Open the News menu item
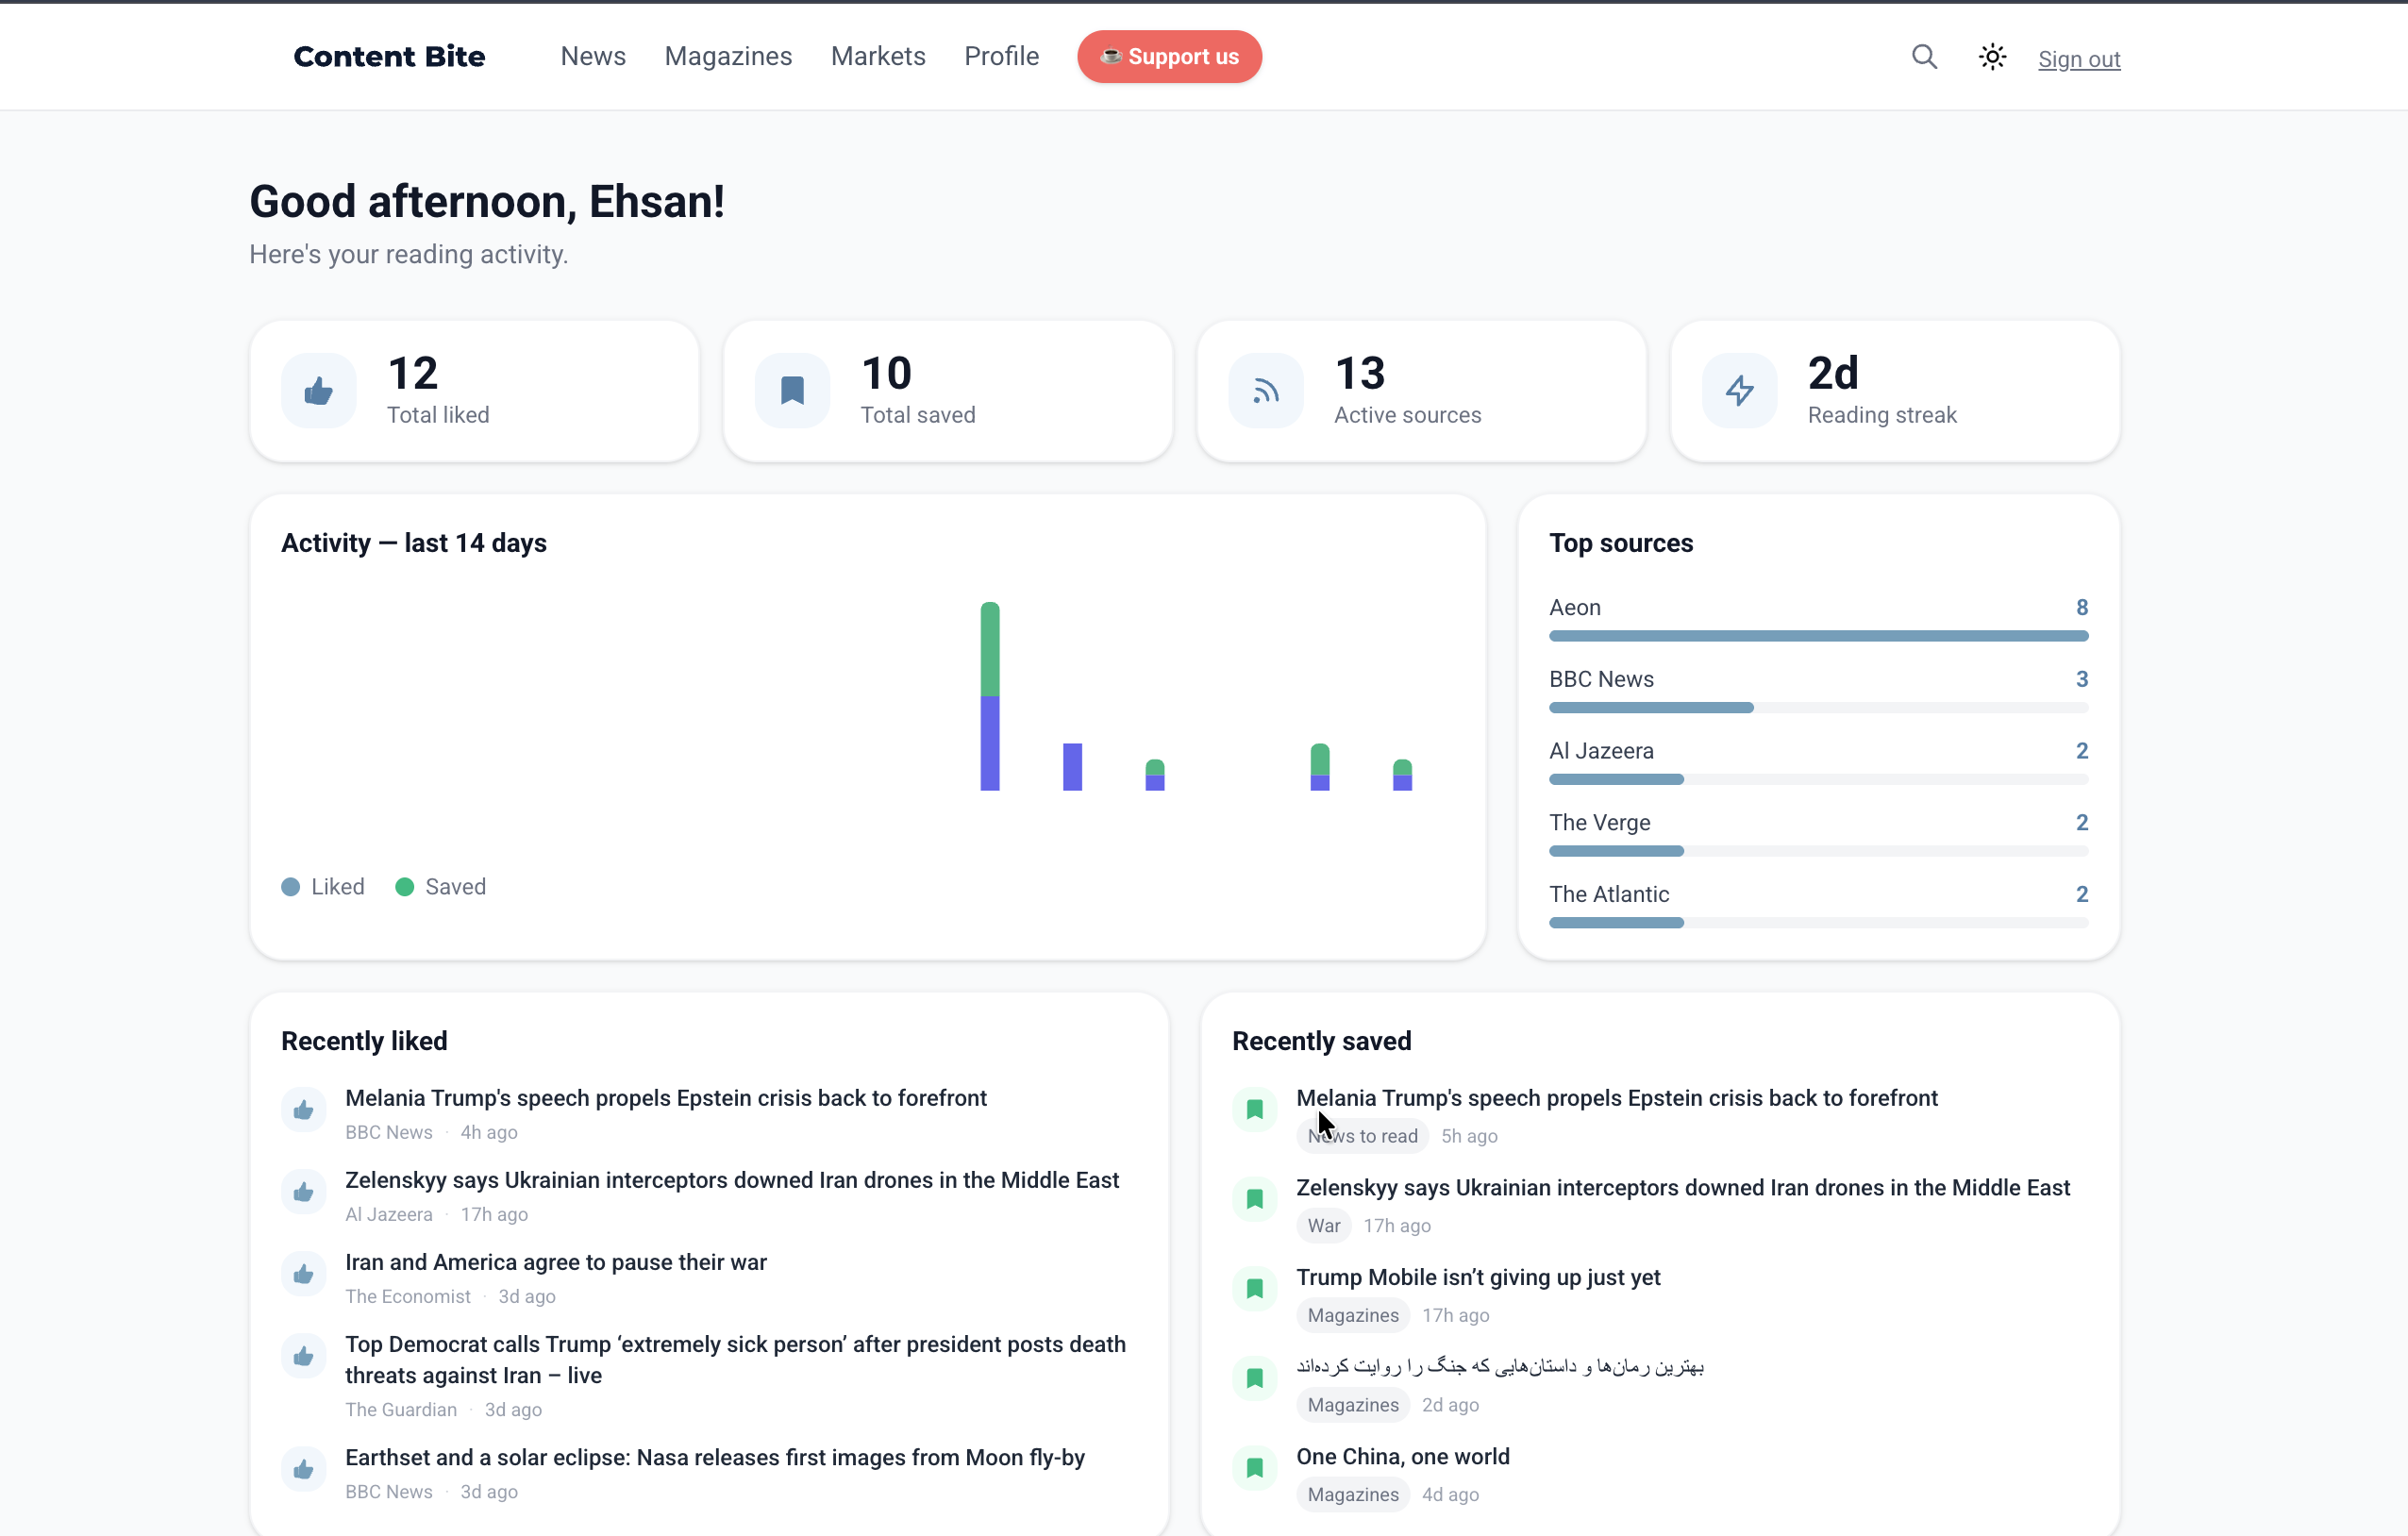This screenshot has width=2408, height=1536. point(592,57)
